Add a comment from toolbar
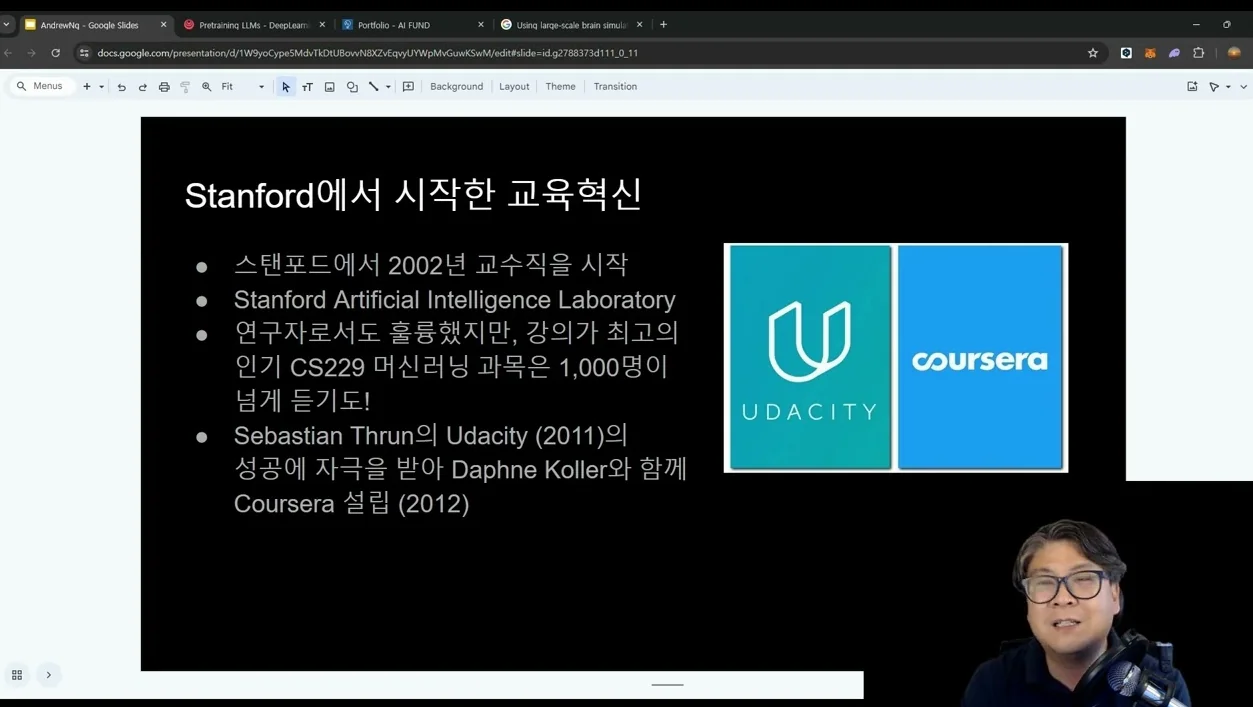The image size is (1253, 707). tap(408, 87)
